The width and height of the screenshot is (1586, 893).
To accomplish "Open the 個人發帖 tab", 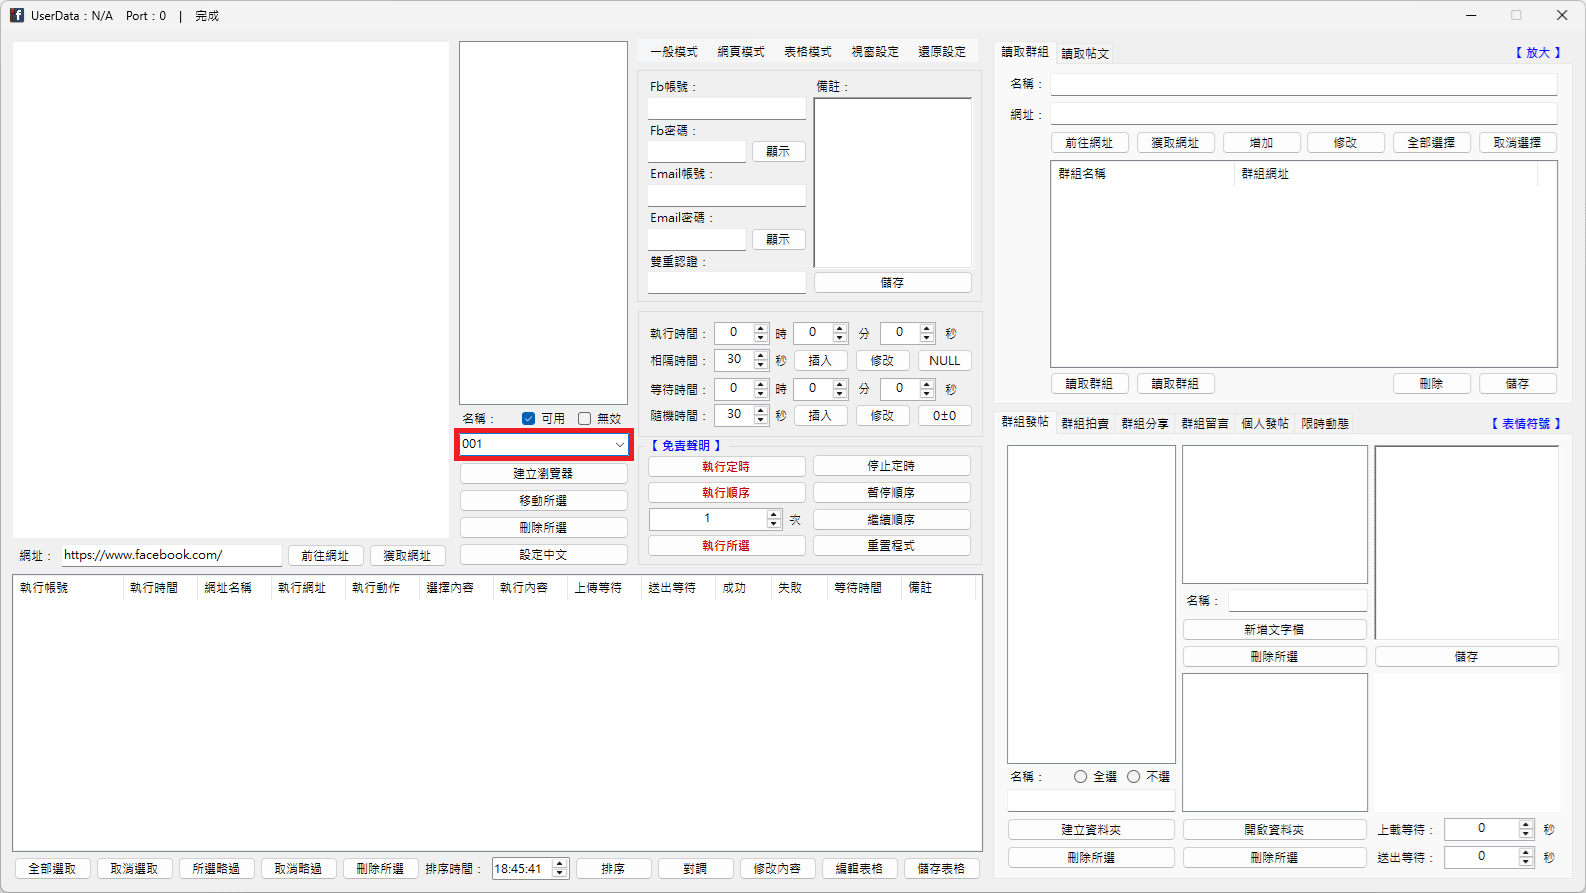I will pos(1265,424).
